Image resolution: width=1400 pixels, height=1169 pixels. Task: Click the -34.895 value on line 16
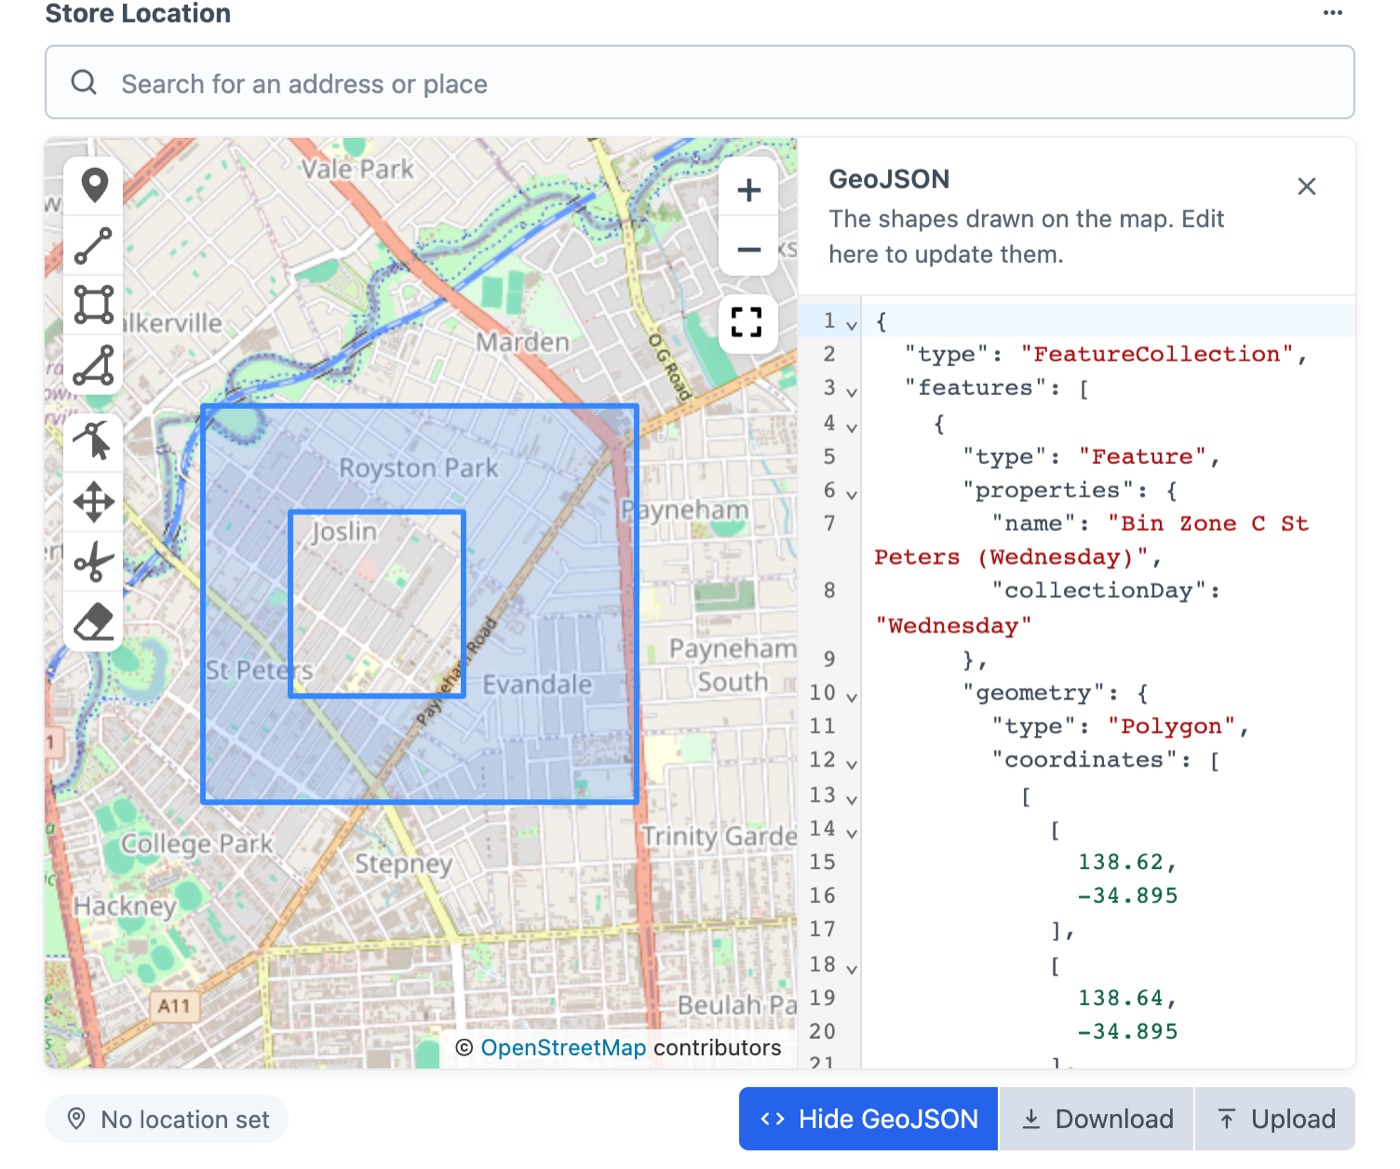click(x=1128, y=896)
